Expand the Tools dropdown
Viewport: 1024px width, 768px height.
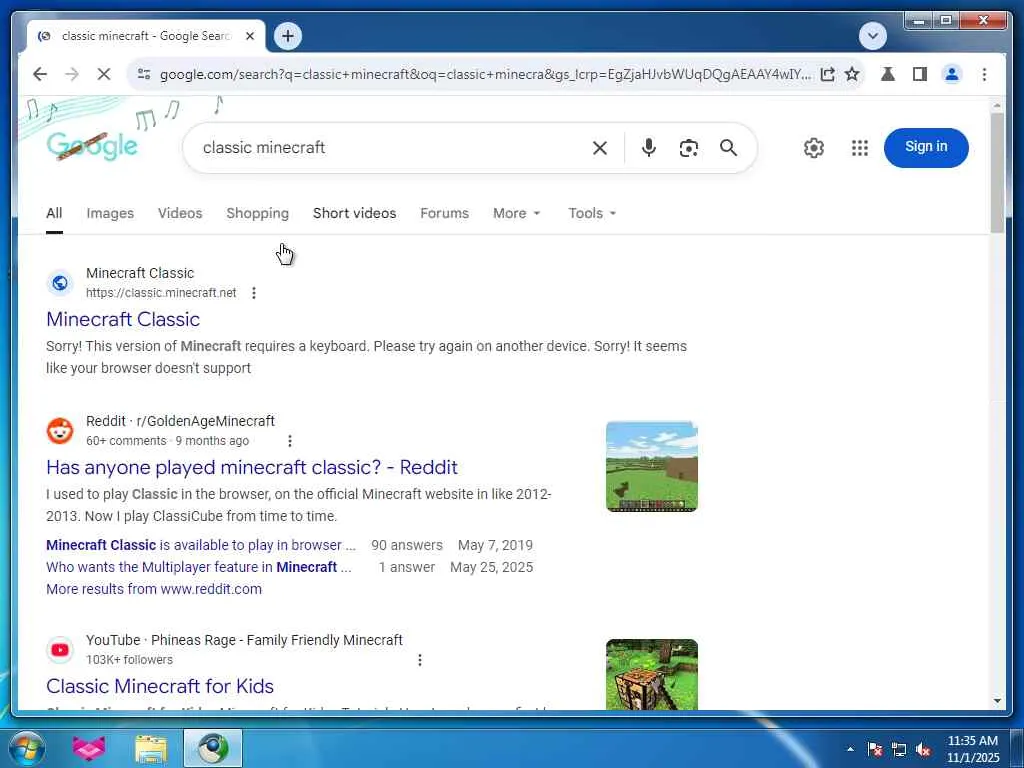(592, 214)
